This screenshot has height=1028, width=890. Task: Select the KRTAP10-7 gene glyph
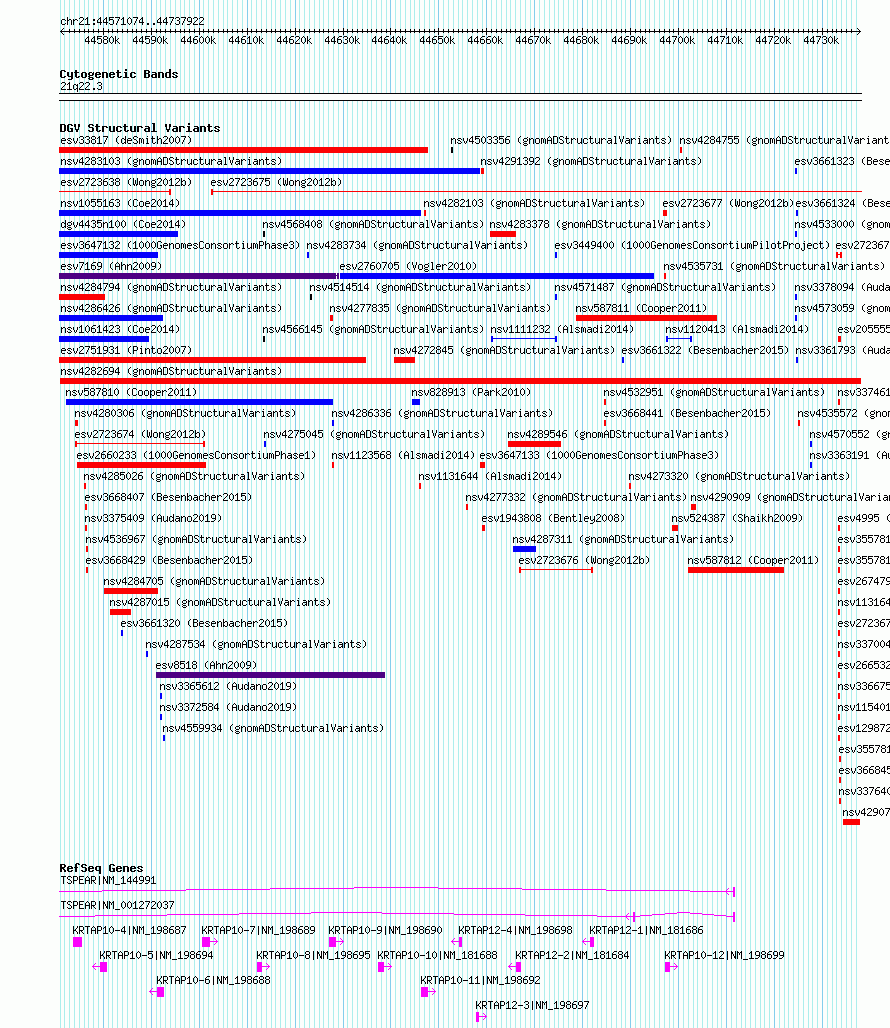(x=210, y=942)
